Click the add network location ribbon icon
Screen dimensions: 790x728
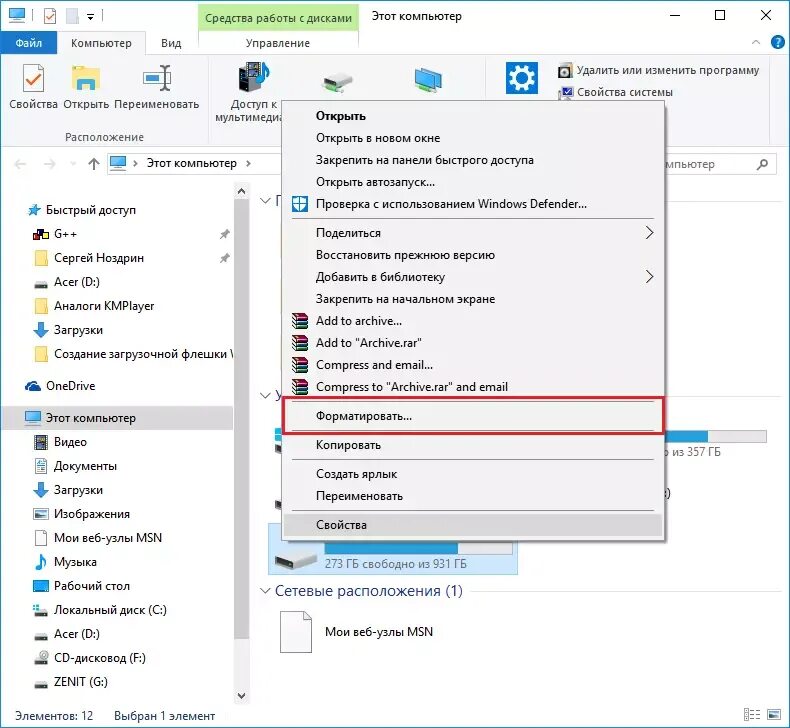pos(428,81)
